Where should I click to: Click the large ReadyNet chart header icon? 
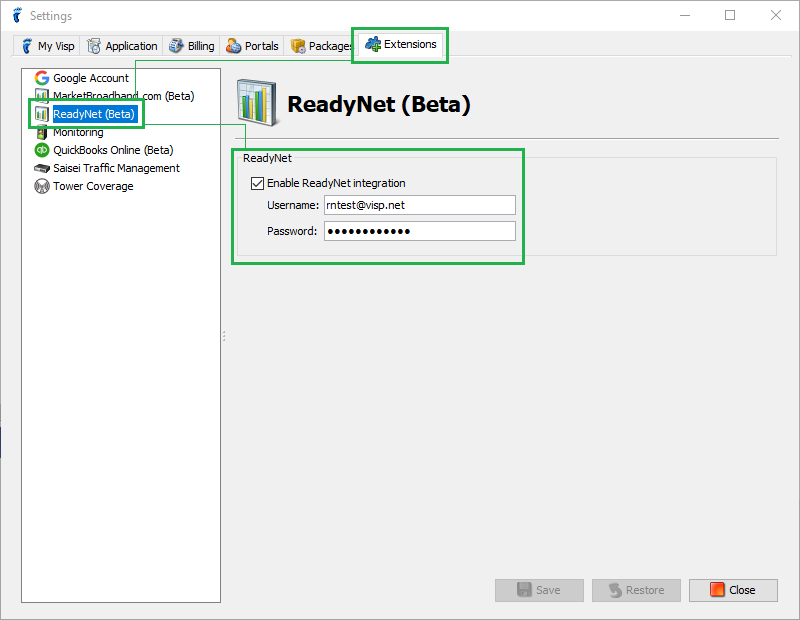click(x=258, y=103)
